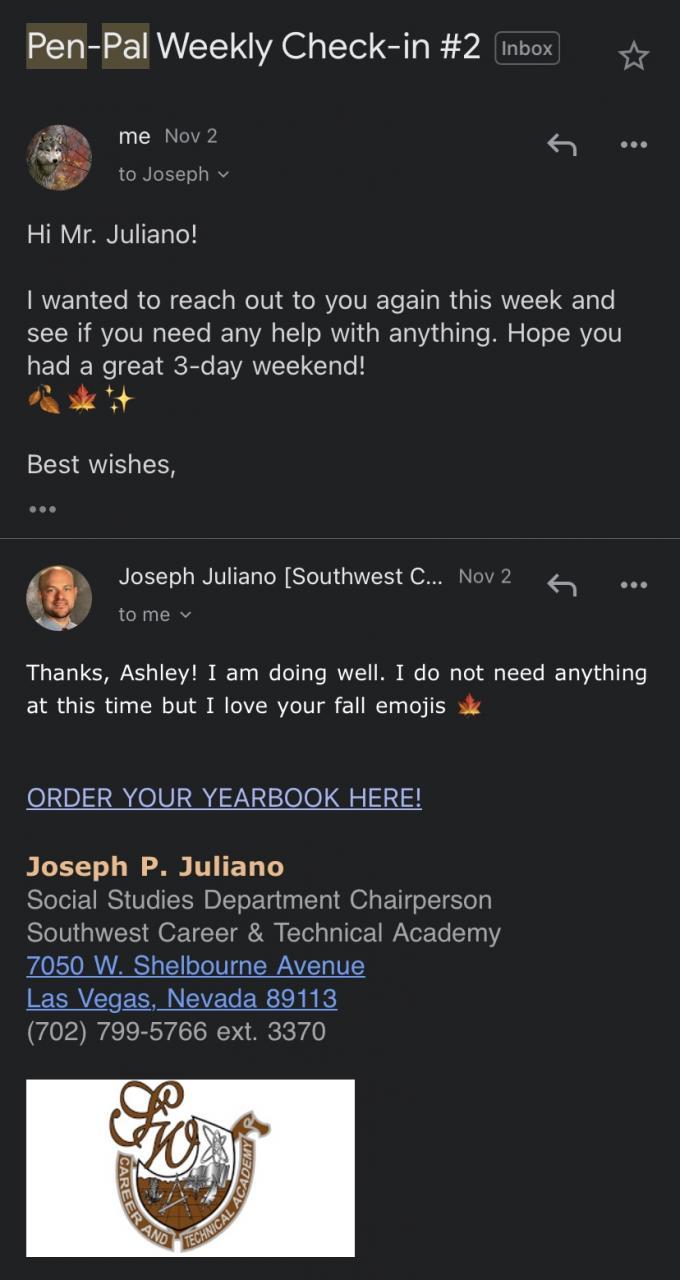Image resolution: width=680 pixels, height=1280 pixels.
Task: Tap the Southwest Career and Technical Academy logo
Action: [x=190, y=1167]
